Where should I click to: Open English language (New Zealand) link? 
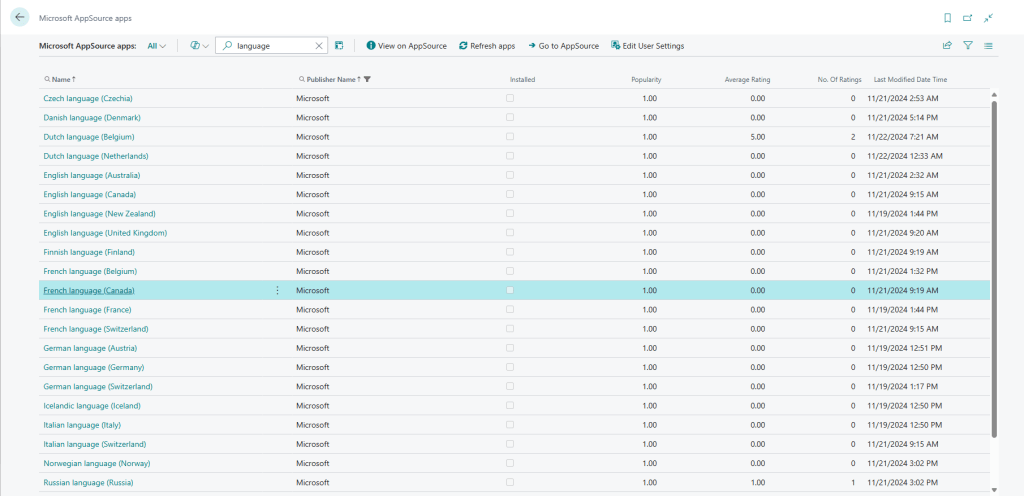99,213
